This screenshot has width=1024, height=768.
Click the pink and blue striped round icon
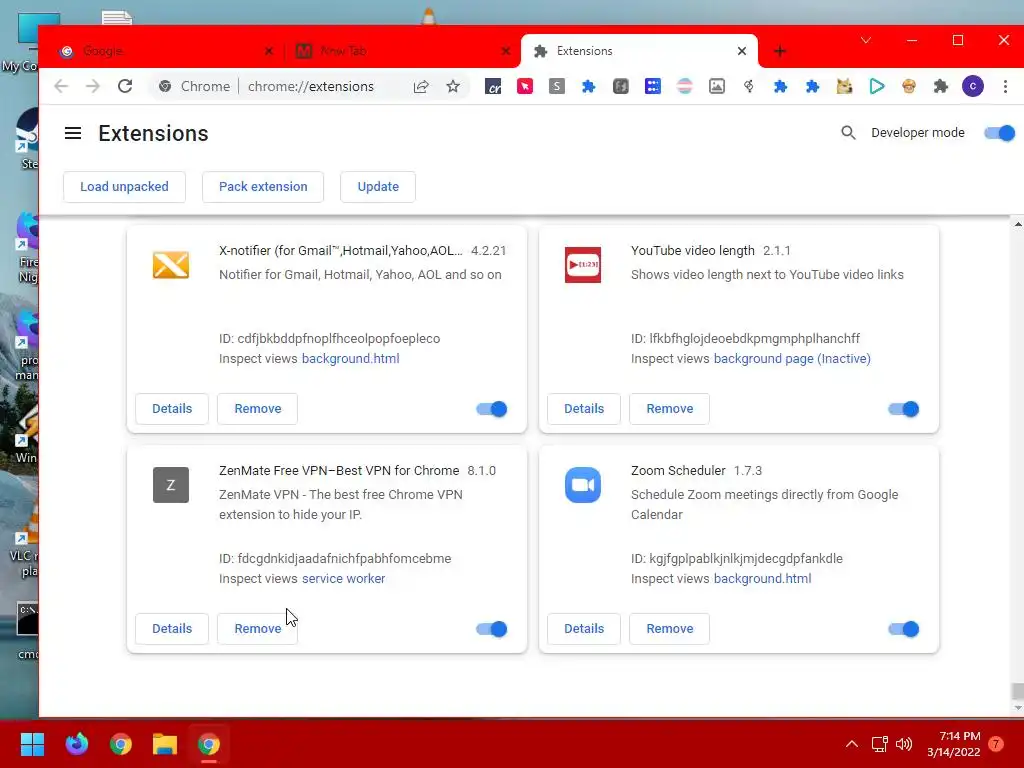coord(684,86)
